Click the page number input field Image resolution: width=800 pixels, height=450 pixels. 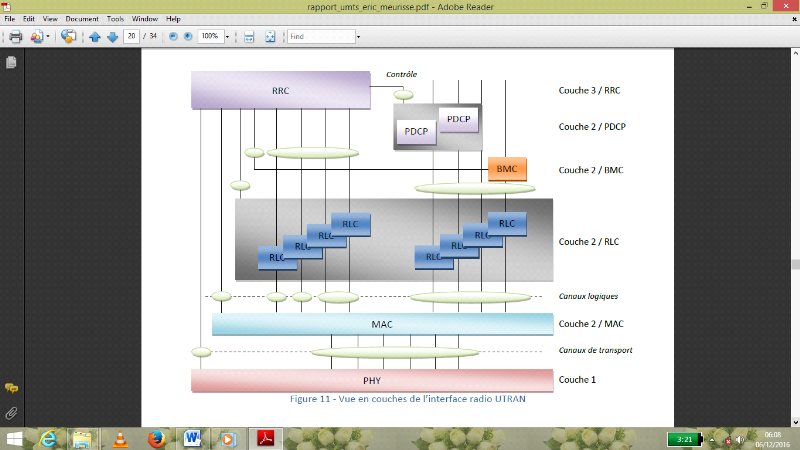132,37
